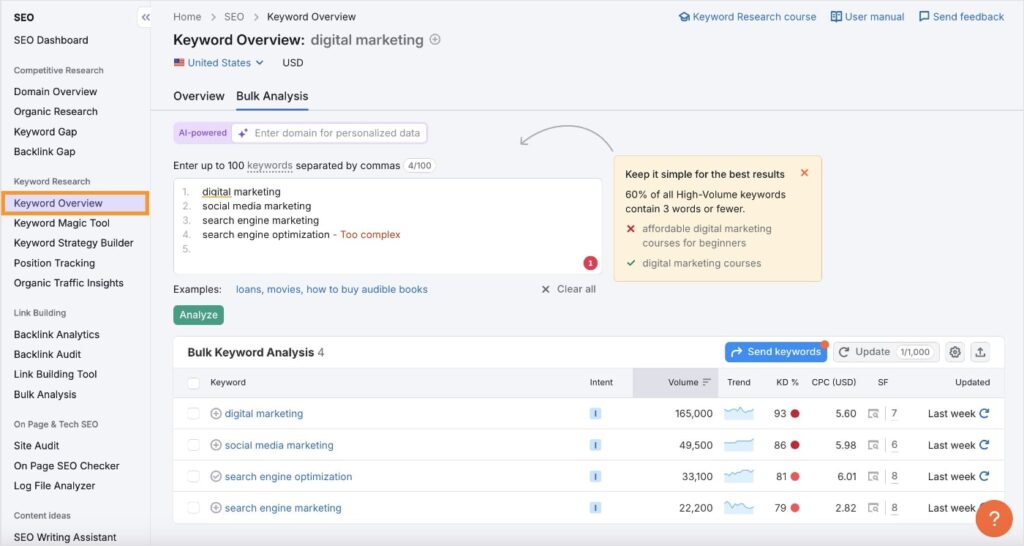Open trend sparkline for search engine marketing
Viewport: 1024px width, 546px height.
(x=739, y=507)
